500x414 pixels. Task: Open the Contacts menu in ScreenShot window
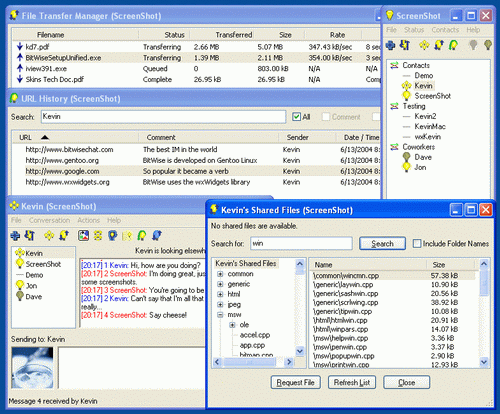(x=445, y=30)
